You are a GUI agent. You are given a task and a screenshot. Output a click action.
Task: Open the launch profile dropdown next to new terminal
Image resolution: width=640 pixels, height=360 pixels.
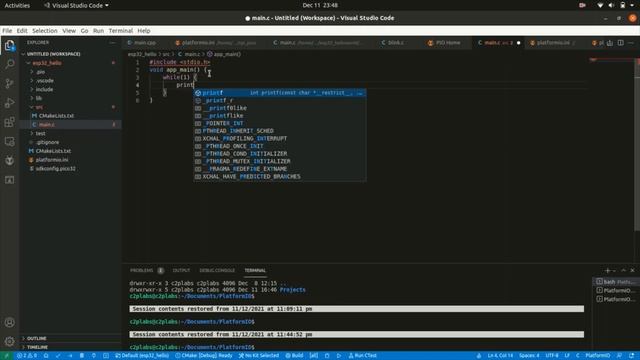614,271
